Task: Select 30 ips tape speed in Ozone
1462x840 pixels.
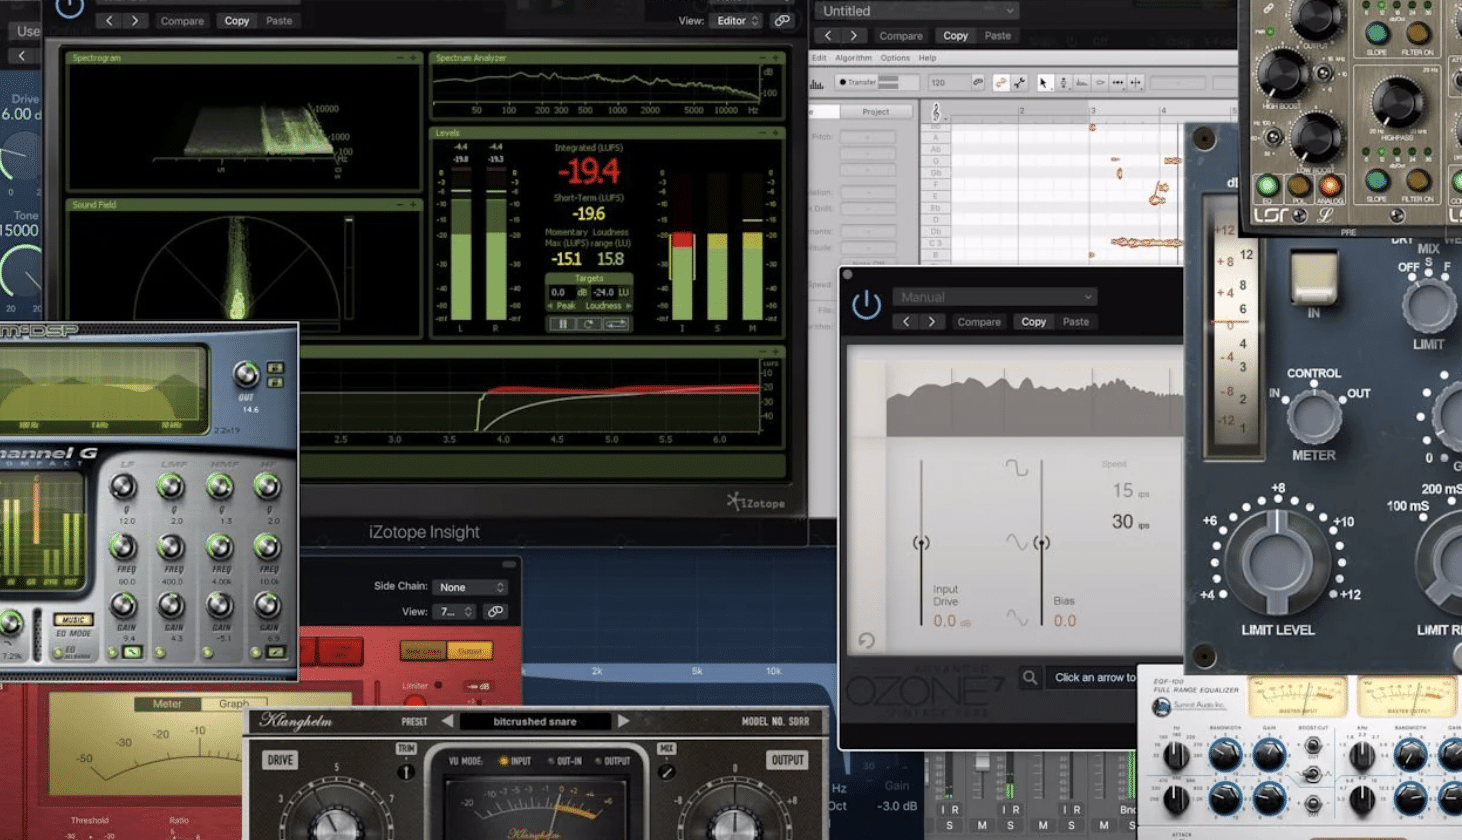Action: click(x=1130, y=522)
